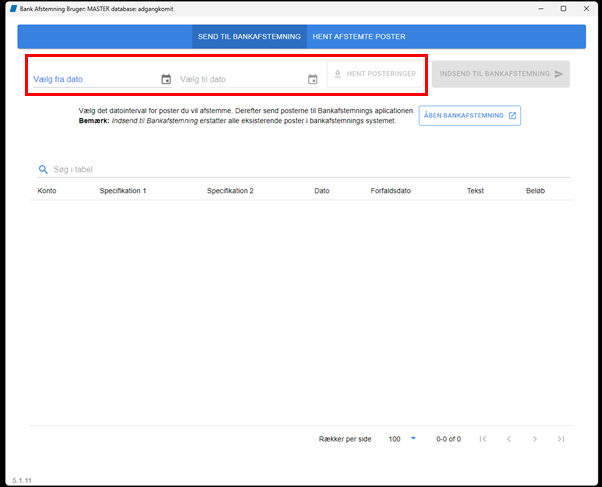Click the Hent Posteringer button
This screenshot has height=487, width=602.
tap(375, 74)
